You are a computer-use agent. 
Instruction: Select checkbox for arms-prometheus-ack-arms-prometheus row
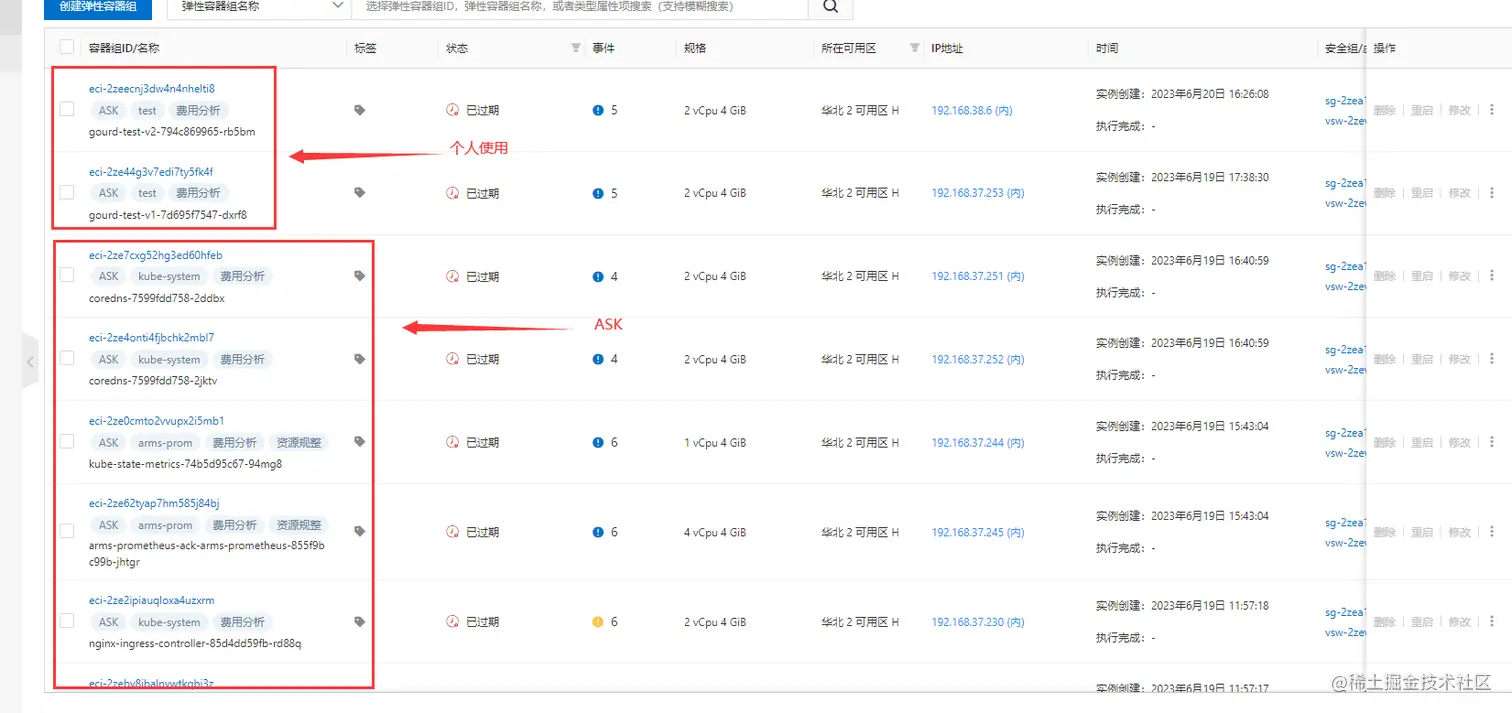click(x=67, y=531)
